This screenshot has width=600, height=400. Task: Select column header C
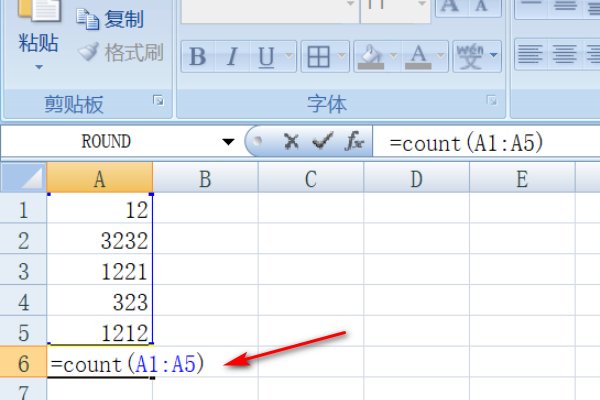(x=311, y=178)
